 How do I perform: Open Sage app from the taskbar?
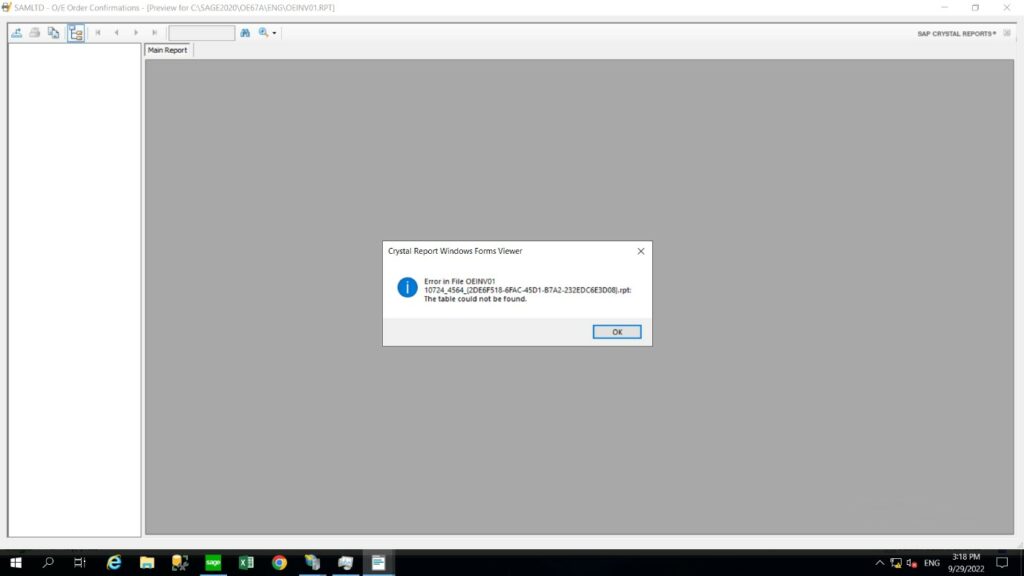pyautogui.click(x=213, y=563)
